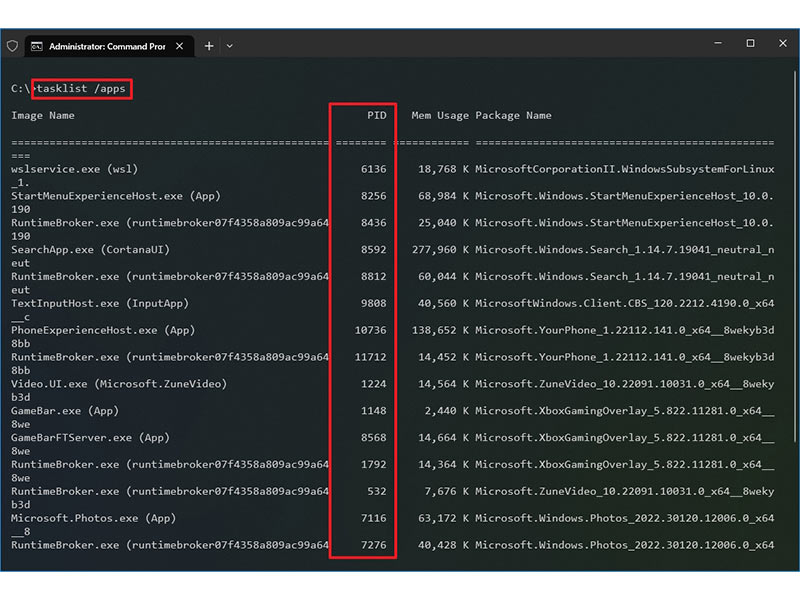
Task: Click GameBarFTServer.exe (App) entry
Action: (90, 438)
